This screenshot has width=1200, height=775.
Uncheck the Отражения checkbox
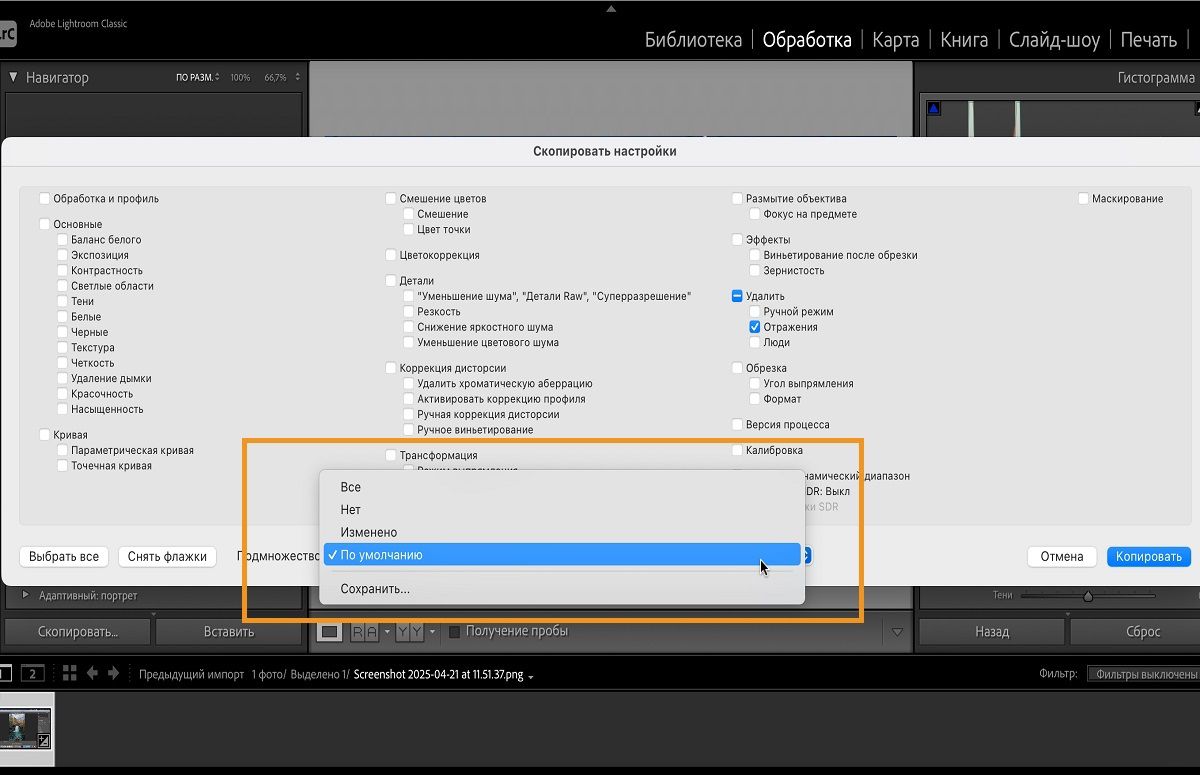click(755, 327)
